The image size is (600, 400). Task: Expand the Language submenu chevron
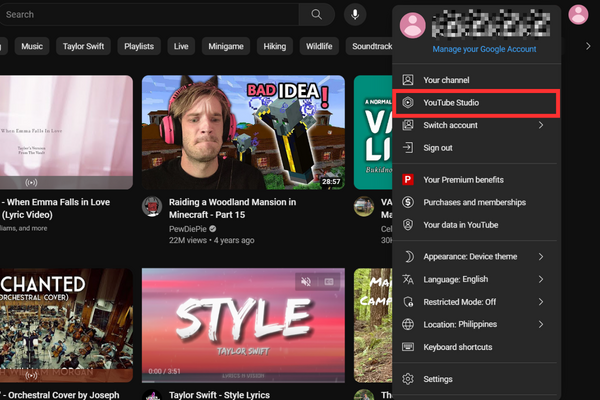tap(541, 279)
